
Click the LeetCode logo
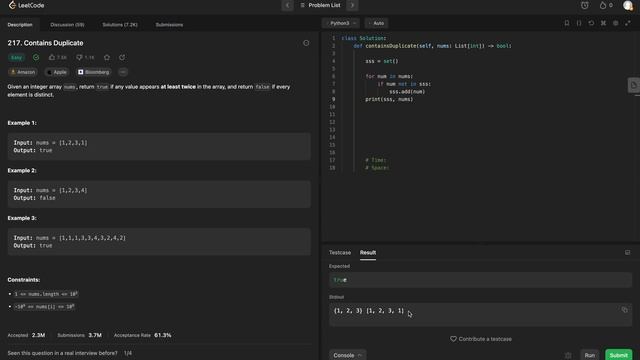[x=26, y=5]
